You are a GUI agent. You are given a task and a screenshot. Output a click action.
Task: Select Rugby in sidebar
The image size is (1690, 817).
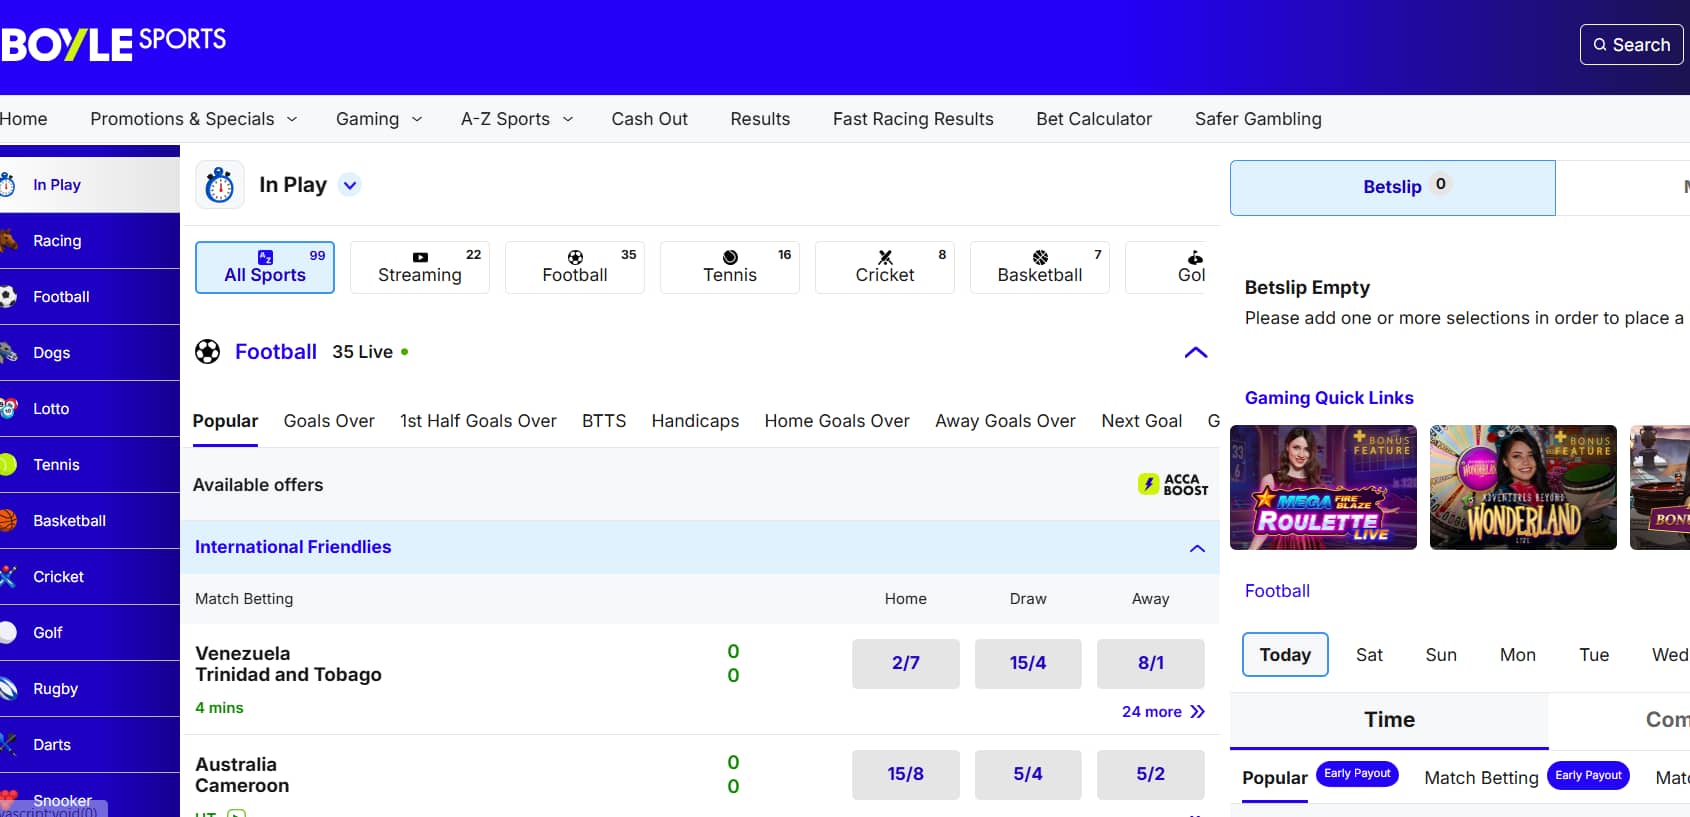[90, 689]
